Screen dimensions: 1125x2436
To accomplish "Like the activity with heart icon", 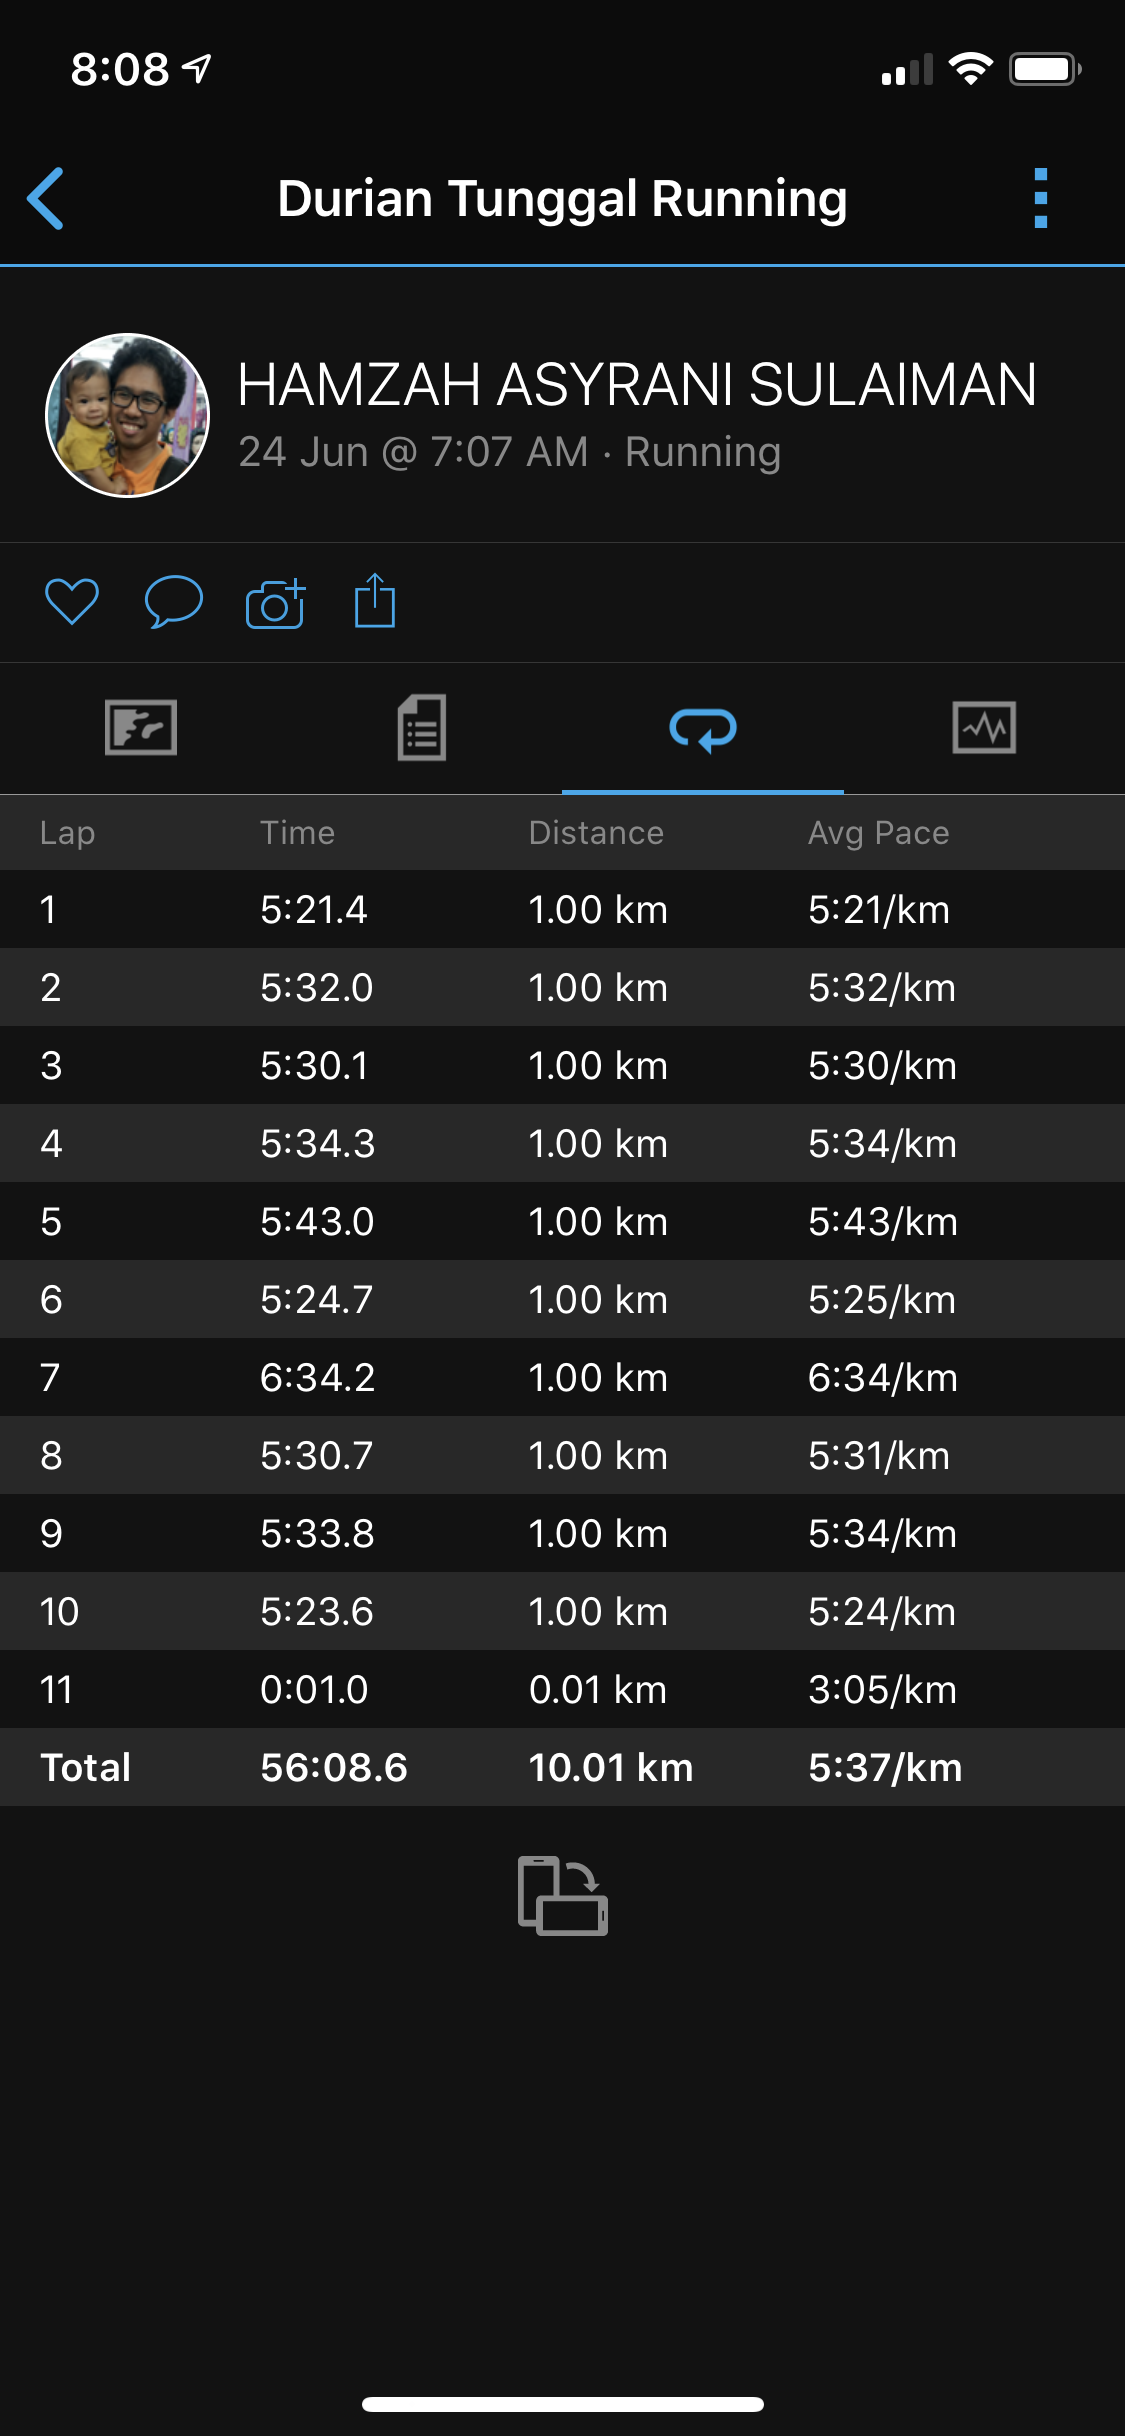I will (72, 602).
